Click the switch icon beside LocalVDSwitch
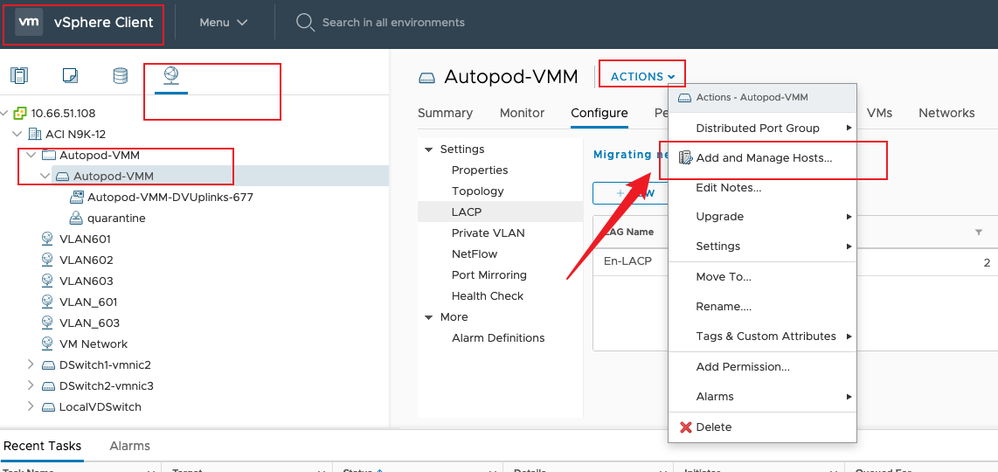Image resolution: width=998 pixels, height=472 pixels. click(48, 408)
